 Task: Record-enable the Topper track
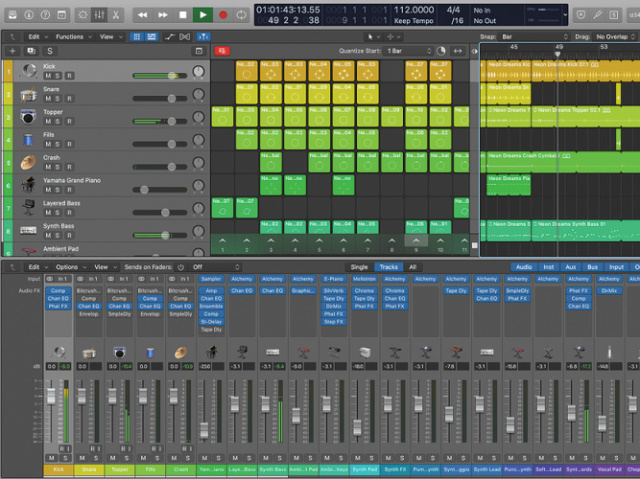70,121
